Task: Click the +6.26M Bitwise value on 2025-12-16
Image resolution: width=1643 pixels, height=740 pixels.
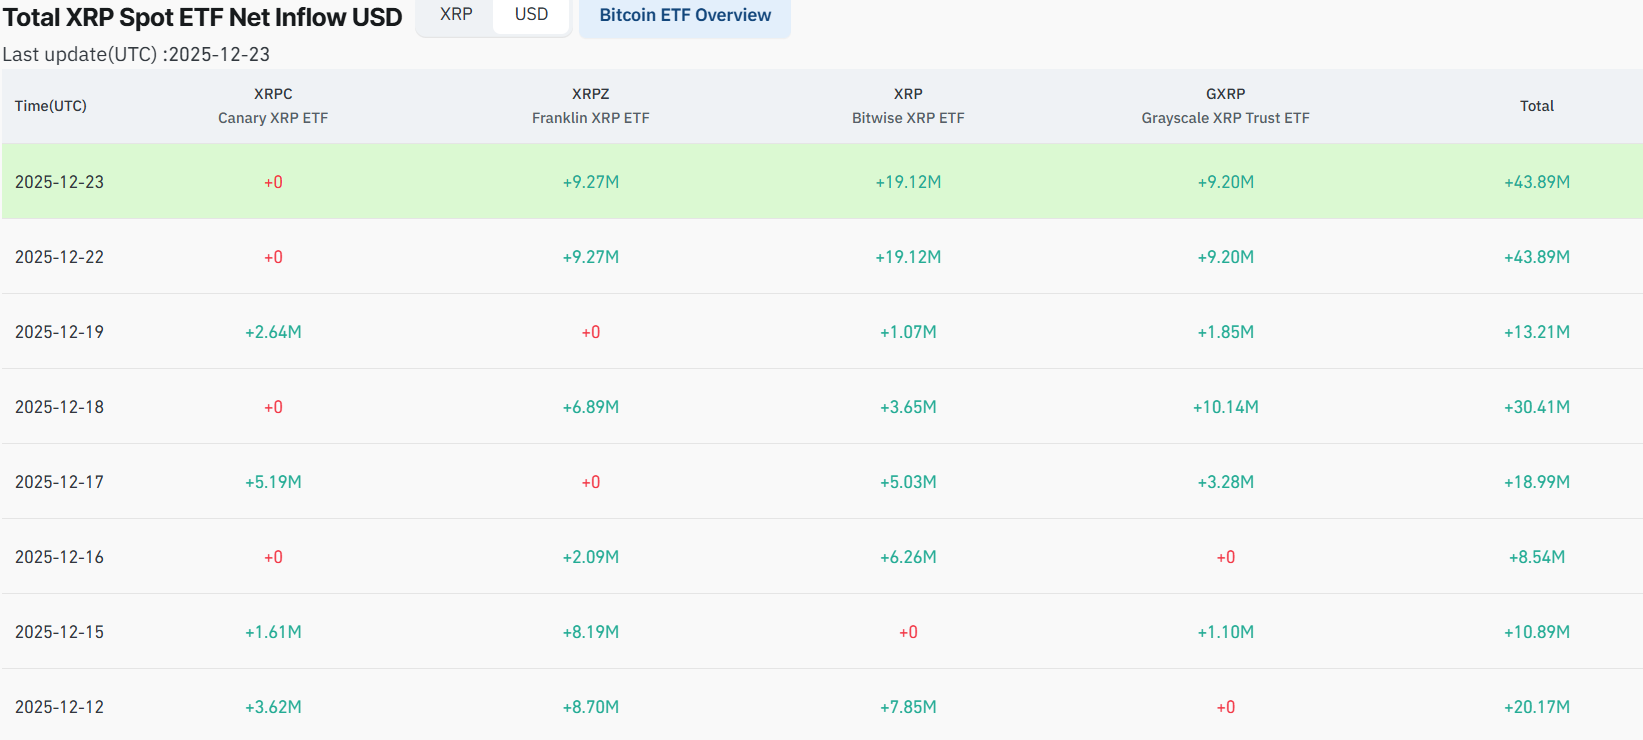Action: 908,557
